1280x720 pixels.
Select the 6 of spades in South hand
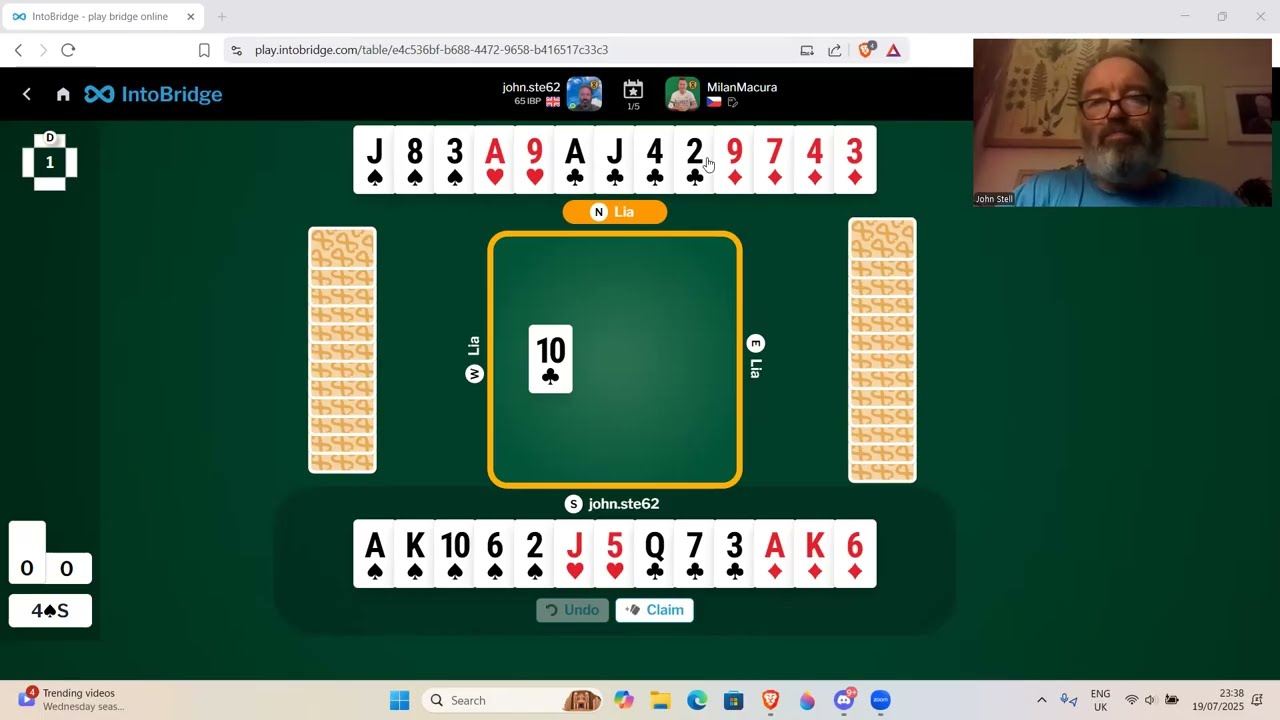(494, 554)
